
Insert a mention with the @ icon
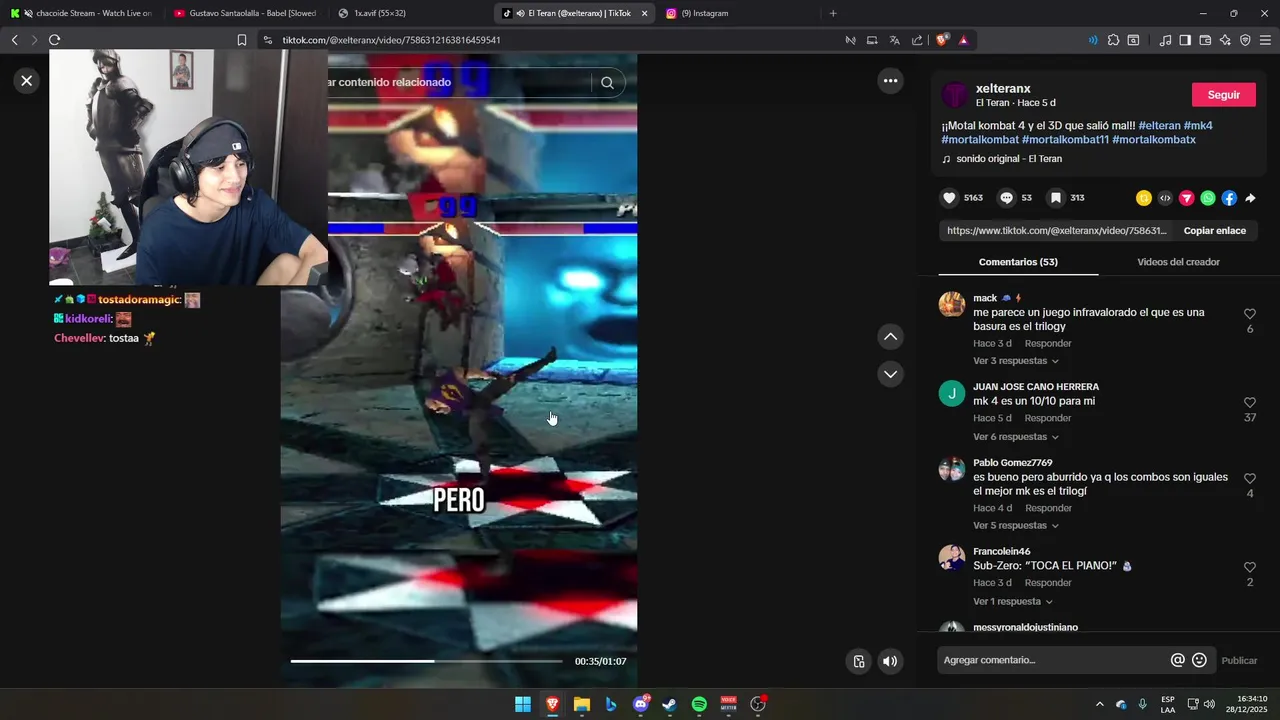[x=1178, y=660]
